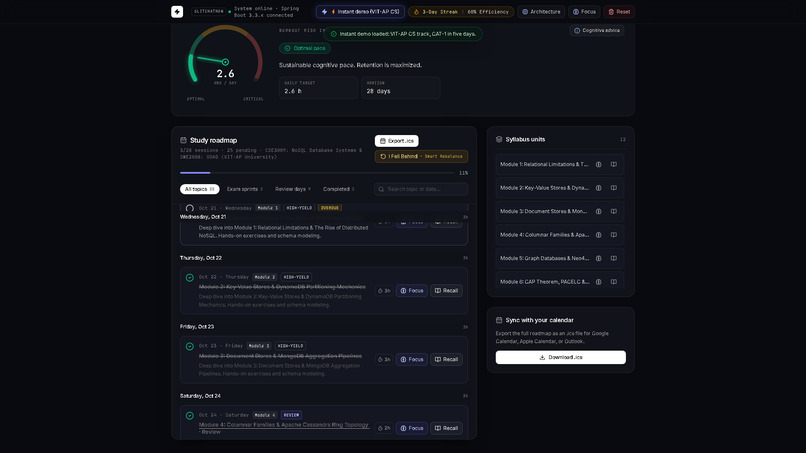Viewport: 806px width, 453px height.
Task: Open focus icon for syllabus Module 1
Action: point(598,165)
